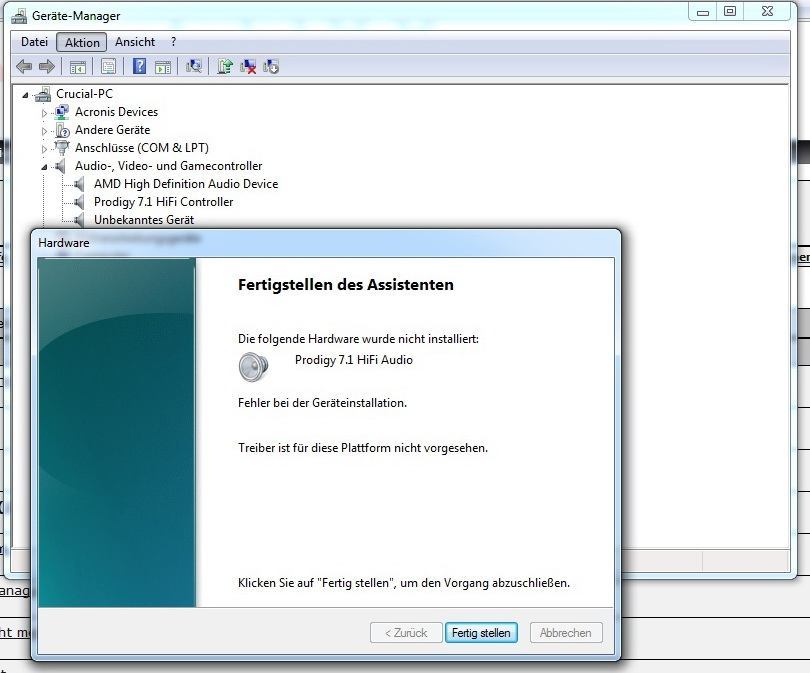Expand the Acronis Devices node
The height and width of the screenshot is (673, 810).
(44, 113)
